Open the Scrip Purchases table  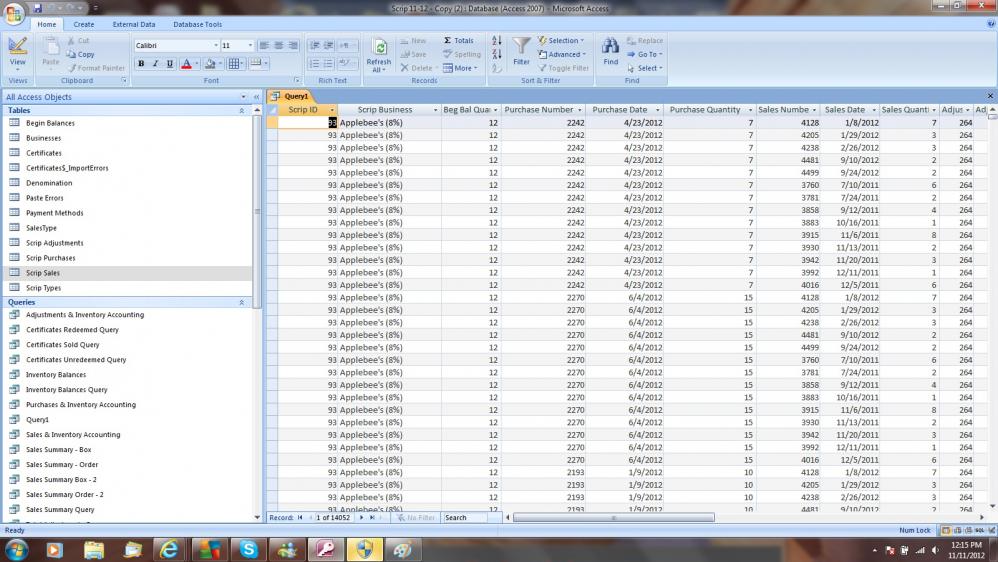[x=50, y=258]
